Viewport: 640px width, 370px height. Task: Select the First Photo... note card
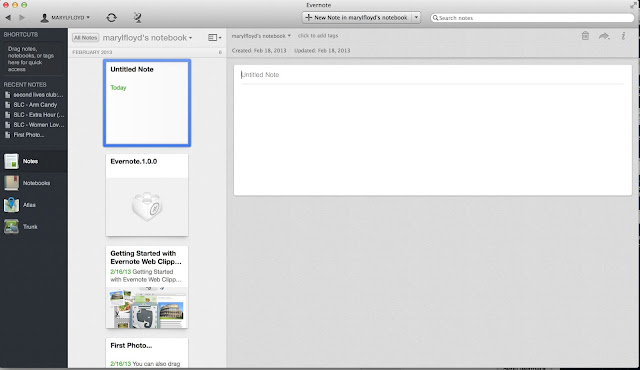tap(147, 352)
